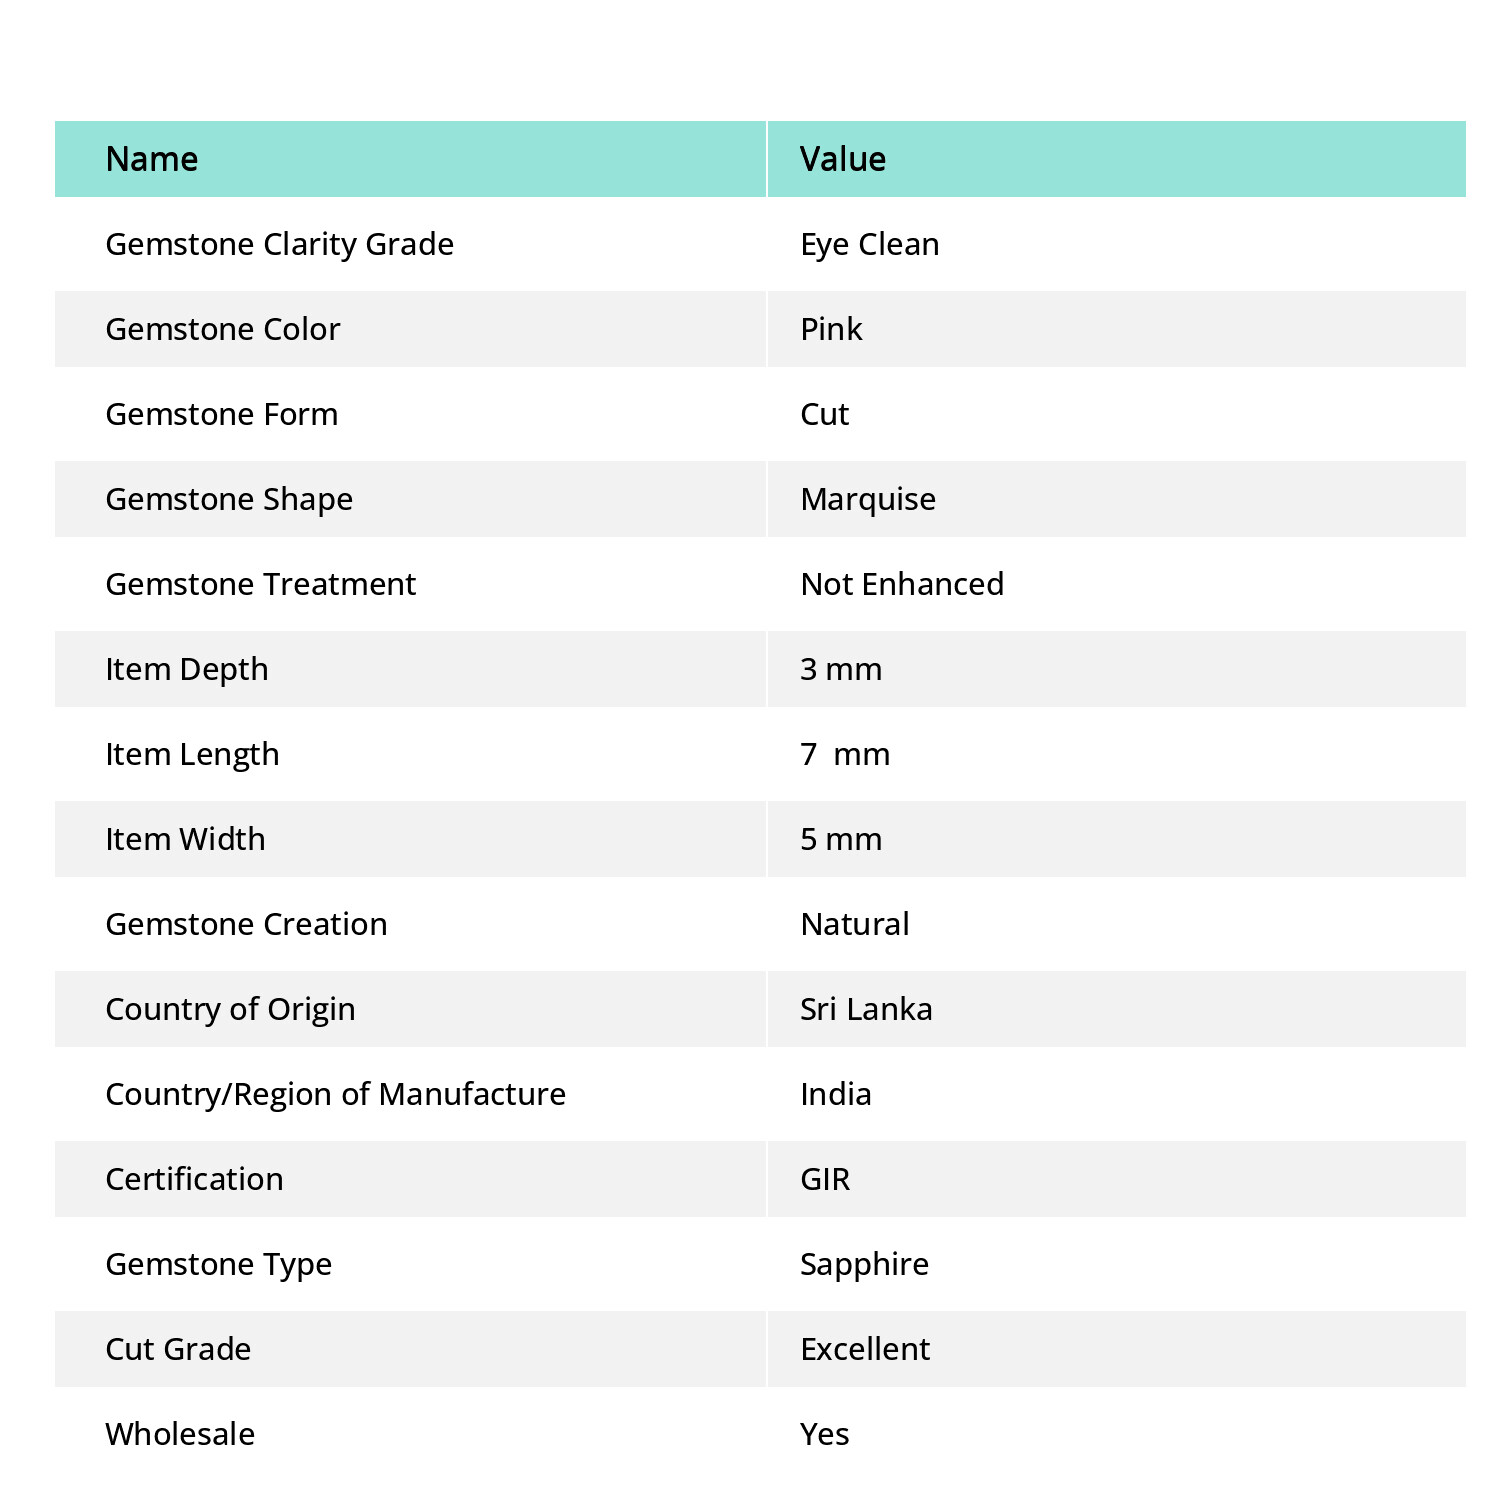This screenshot has width=1500, height=1500.
Task: Click the Value column header
Action: (843, 159)
